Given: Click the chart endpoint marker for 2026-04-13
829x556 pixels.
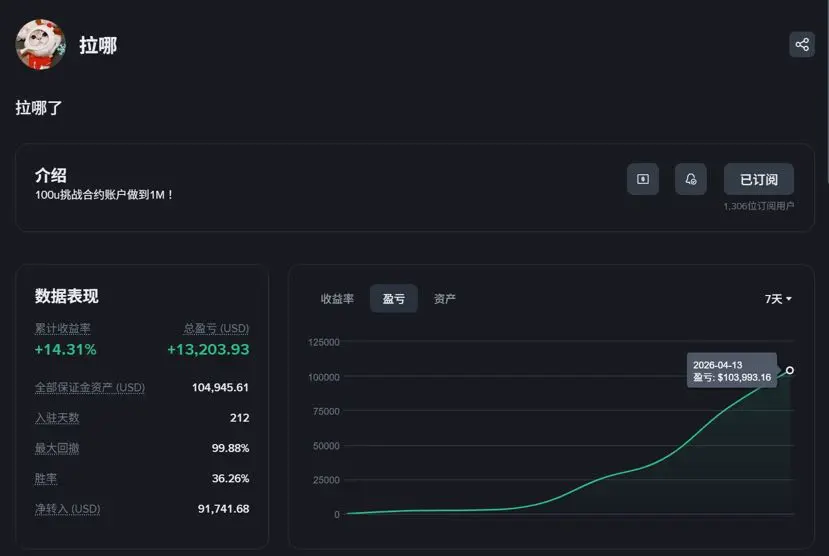Looking at the screenshot, I should point(789,370).
